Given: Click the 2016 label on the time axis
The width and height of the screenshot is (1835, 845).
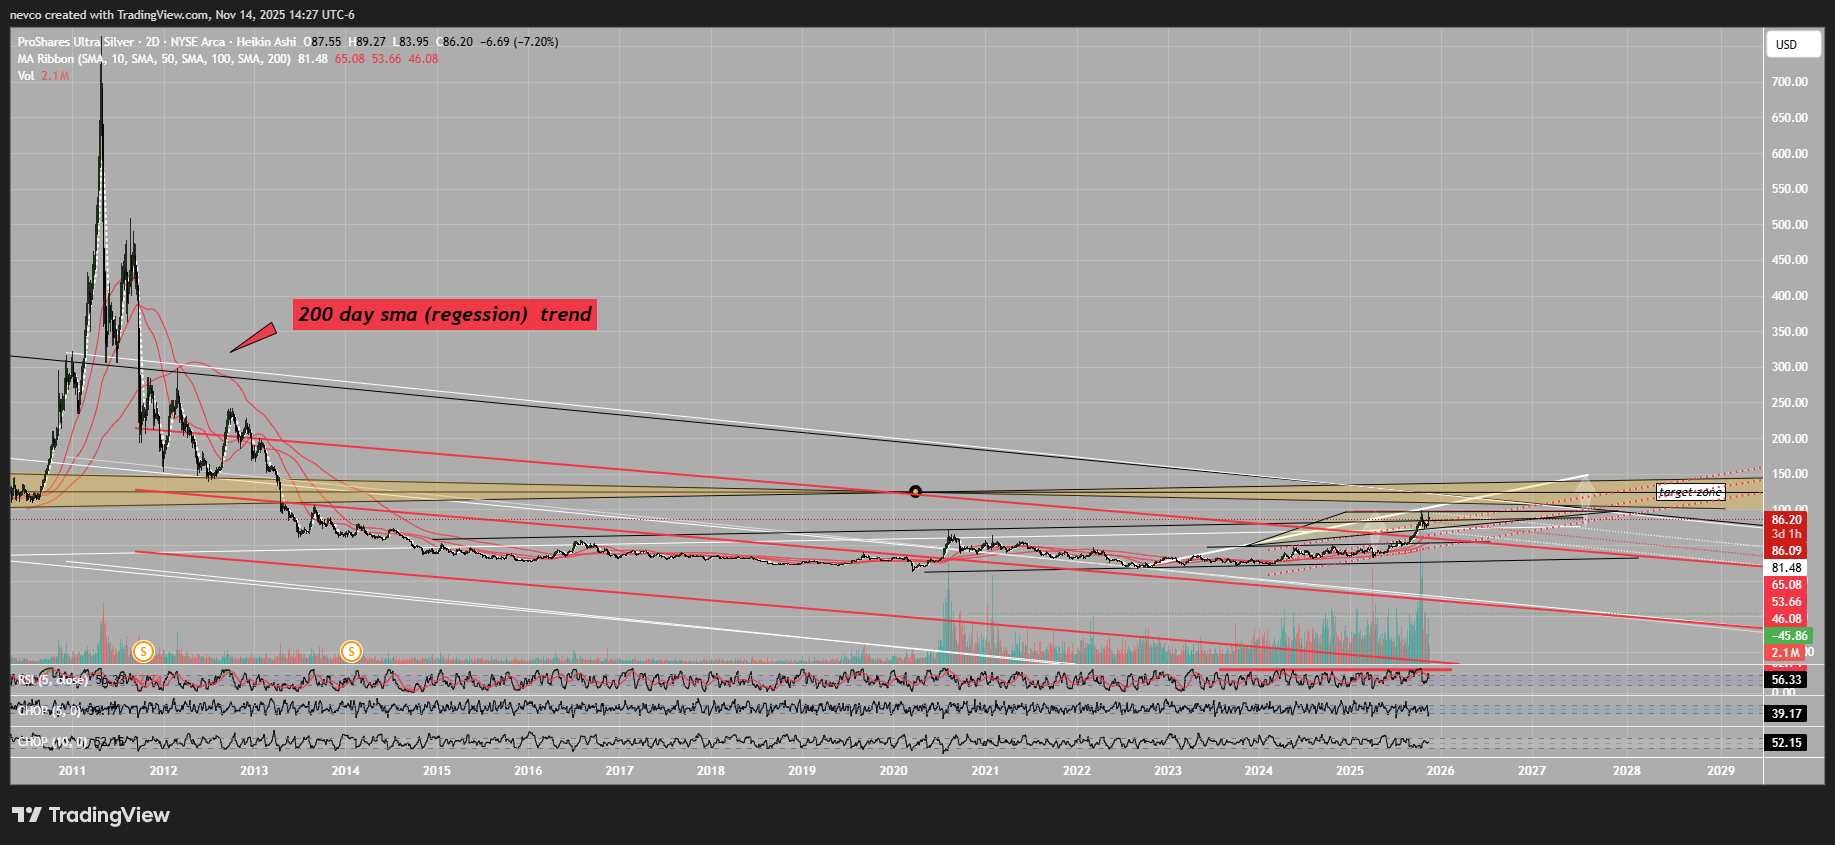Looking at the screenshot, I should tap(528, 771).
